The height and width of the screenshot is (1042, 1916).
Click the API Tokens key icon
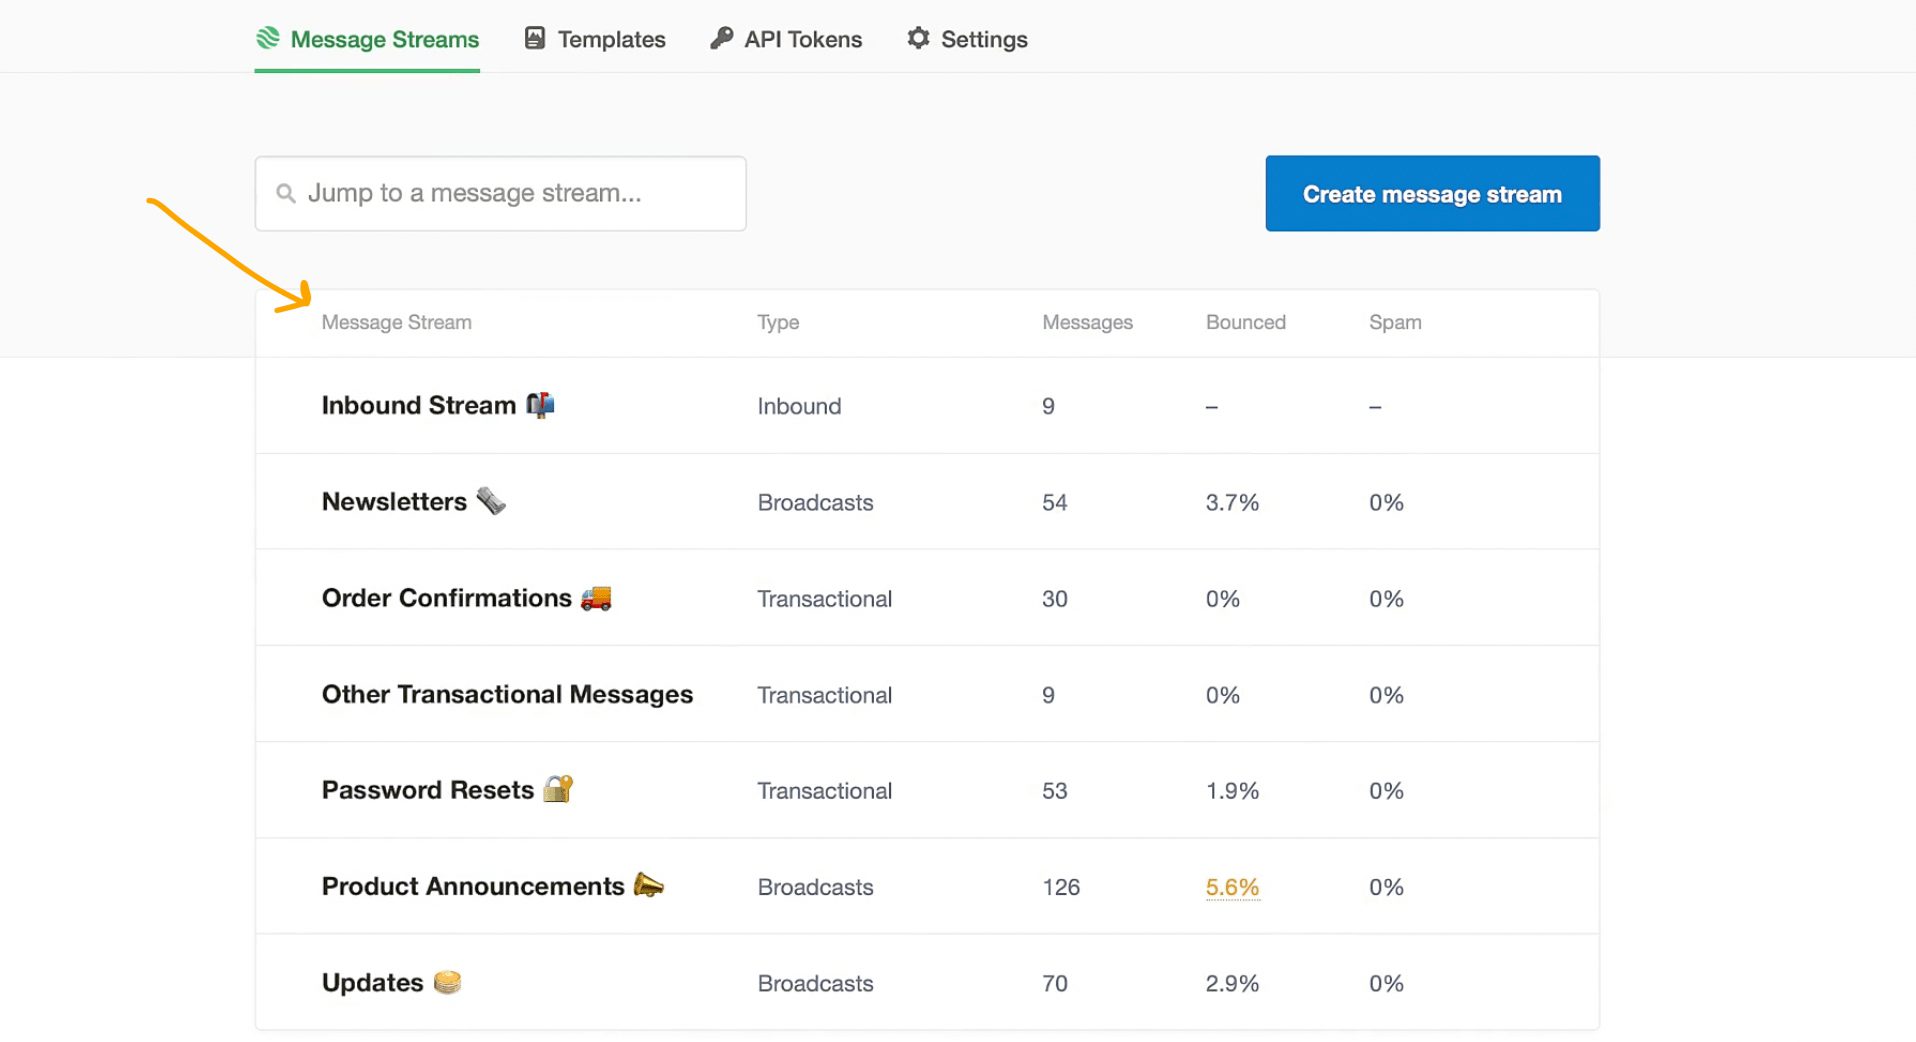(x=720, y=38)
